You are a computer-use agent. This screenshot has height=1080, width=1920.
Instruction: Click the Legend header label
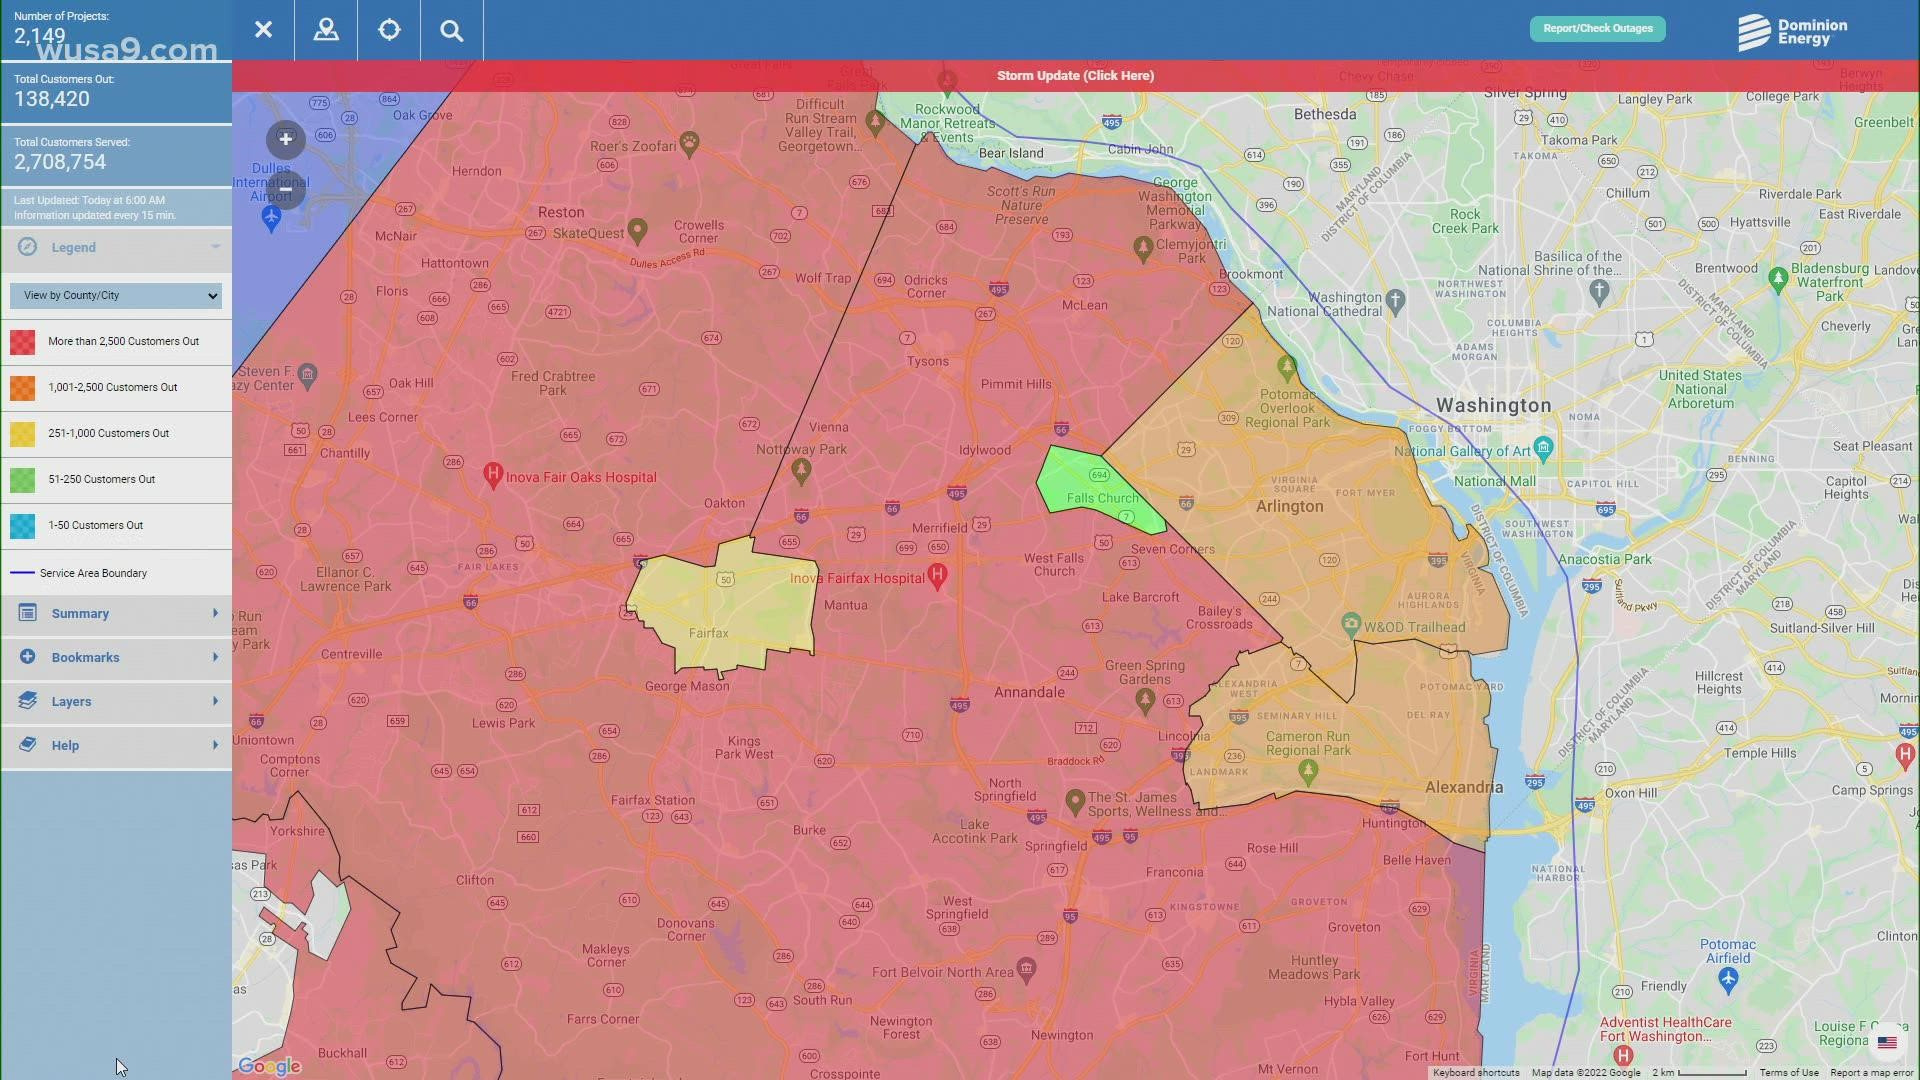[x=74, y=247]
